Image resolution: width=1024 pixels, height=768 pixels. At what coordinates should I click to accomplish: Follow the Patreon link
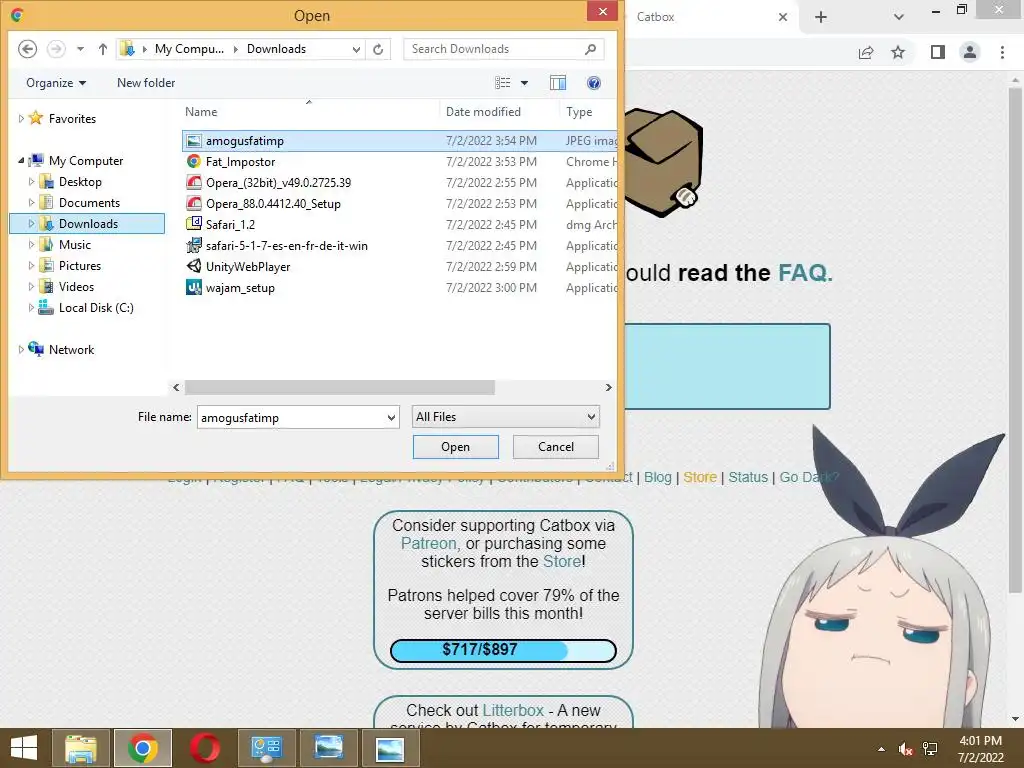(x=428, y=543)
